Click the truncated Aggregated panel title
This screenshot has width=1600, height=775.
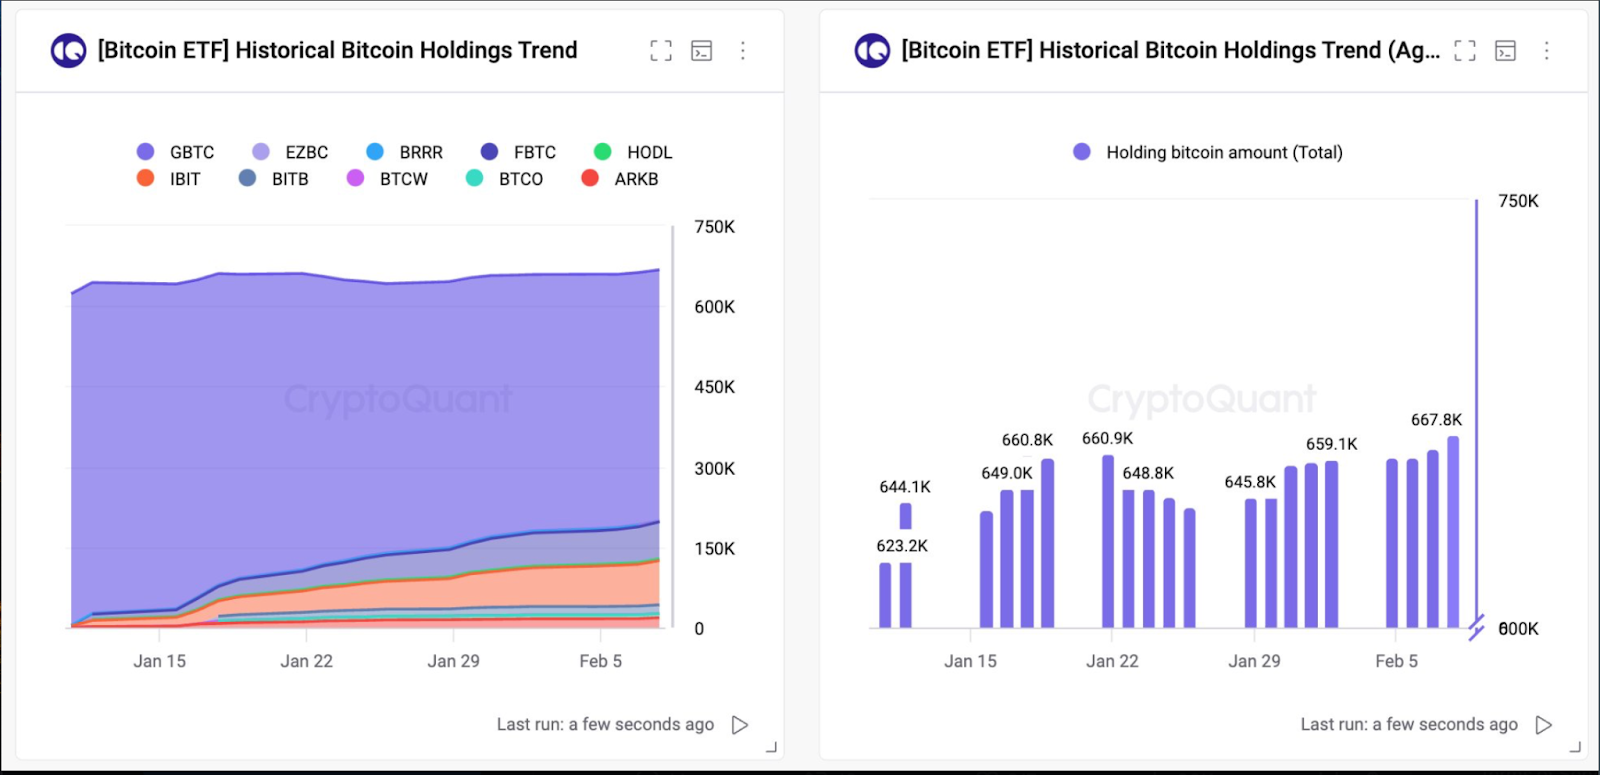click(1170, 50)
